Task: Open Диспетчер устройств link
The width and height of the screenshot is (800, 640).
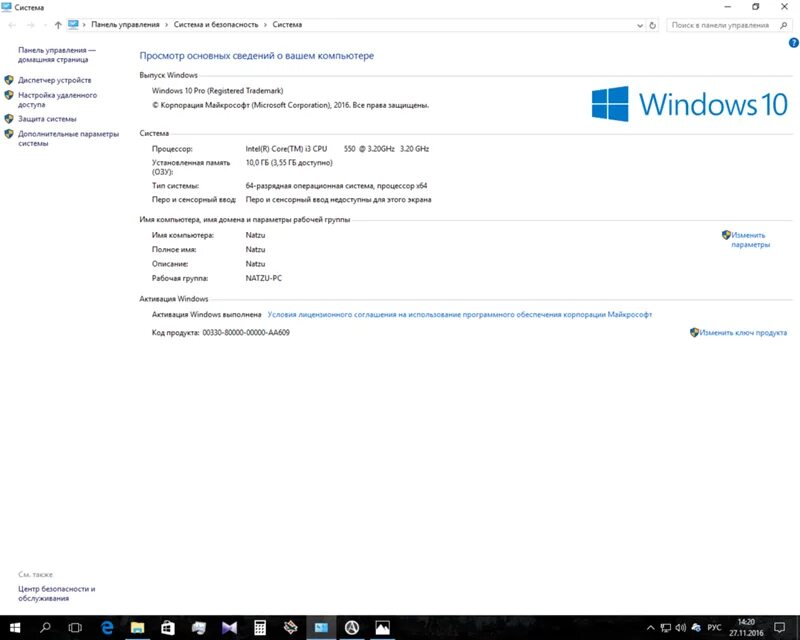Action: [x=55, y=80]
